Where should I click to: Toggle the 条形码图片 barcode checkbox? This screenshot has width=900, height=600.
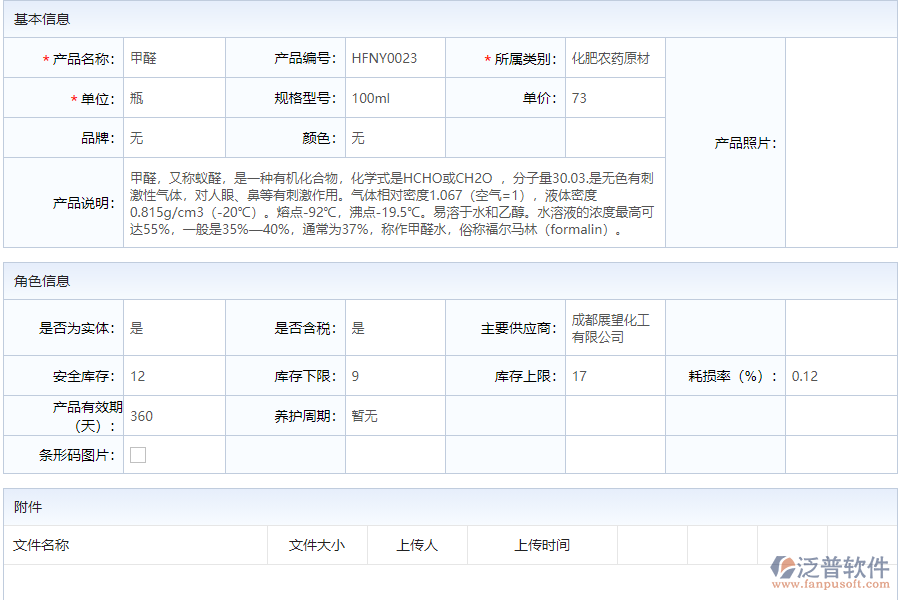point(136,453)
